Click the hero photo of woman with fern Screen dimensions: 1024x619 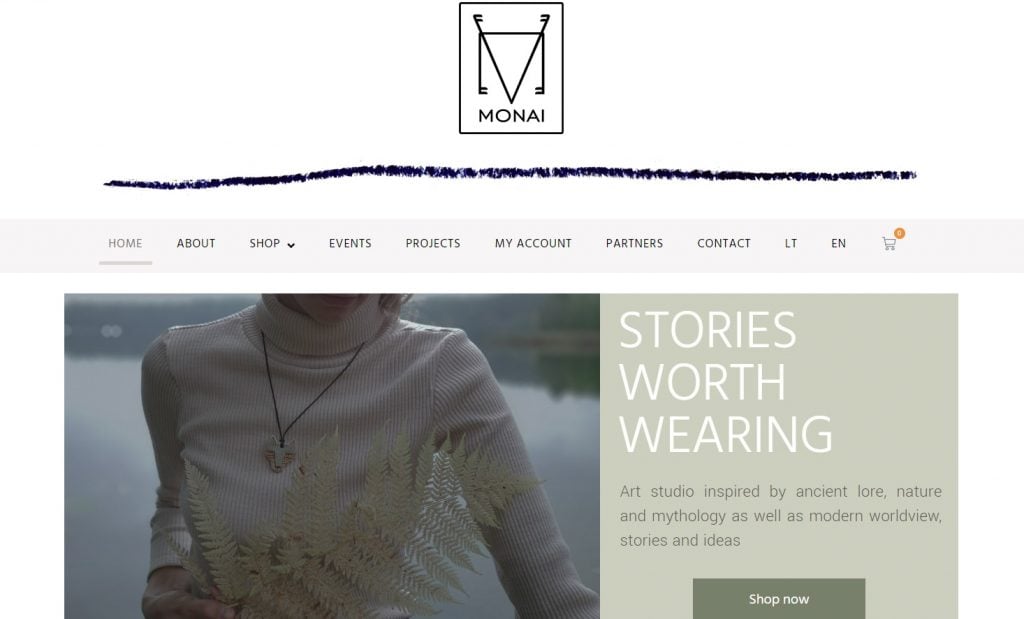pos(332,456)
